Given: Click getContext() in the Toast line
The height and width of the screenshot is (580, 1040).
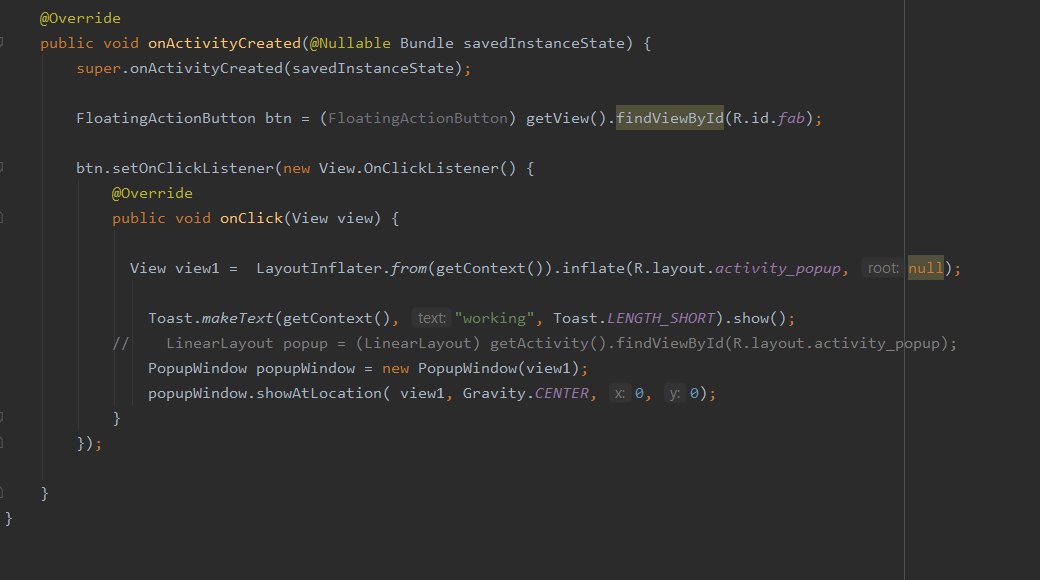Looking at the screenshot, I should [337, 319].
